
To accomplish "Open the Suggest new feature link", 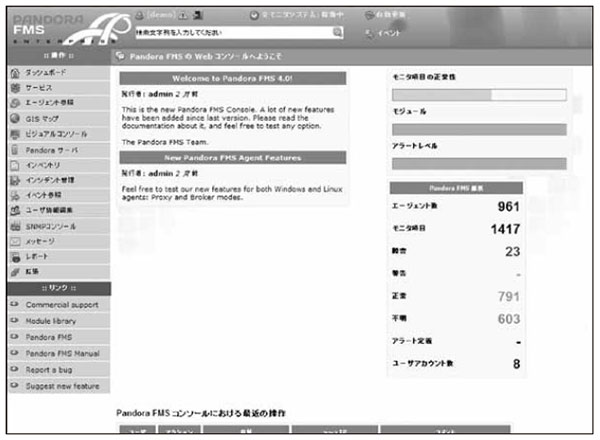I will point(63,386).
